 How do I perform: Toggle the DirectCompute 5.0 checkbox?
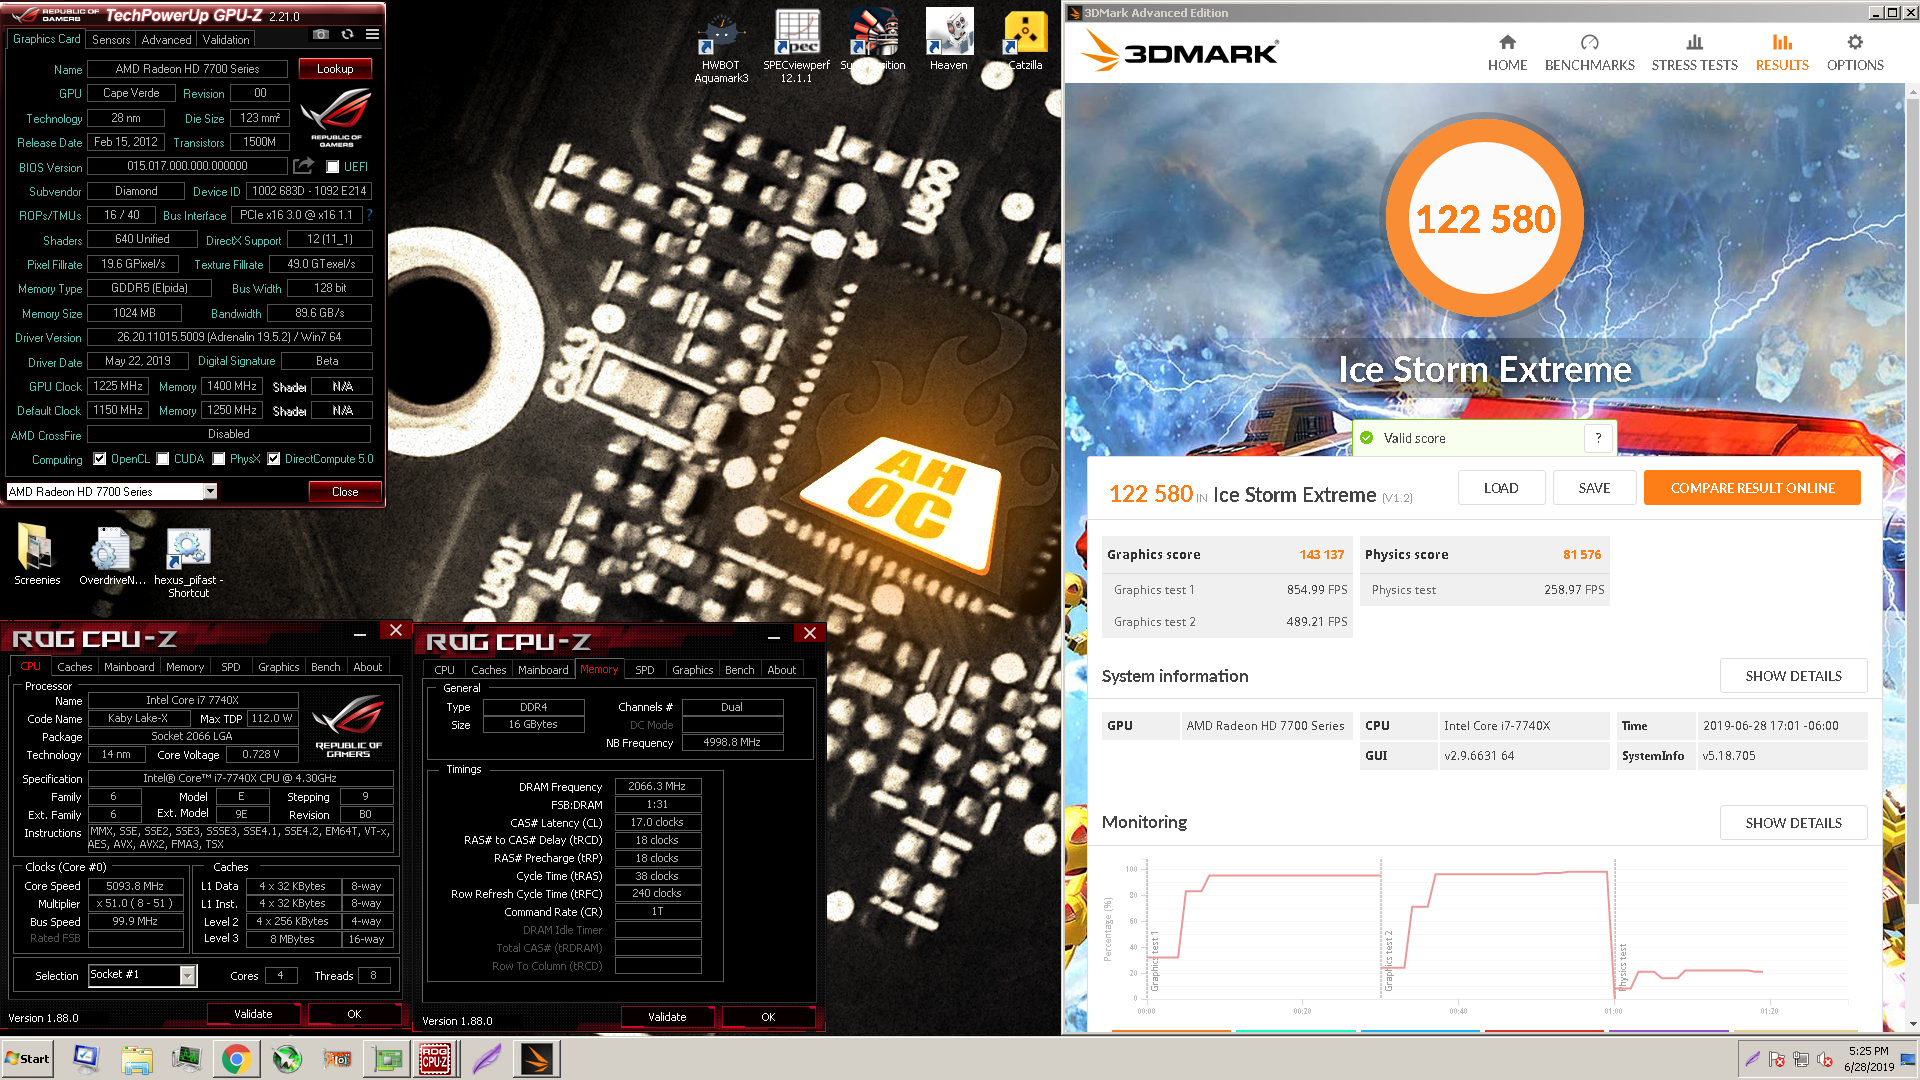(x=274, y=459)
